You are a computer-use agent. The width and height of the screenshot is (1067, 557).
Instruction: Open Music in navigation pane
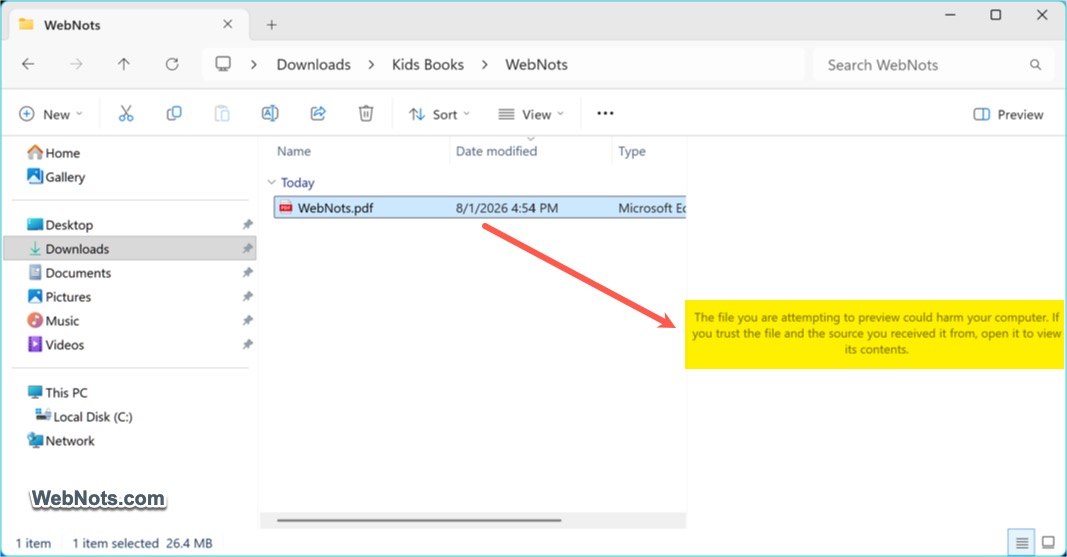[62, 320]
